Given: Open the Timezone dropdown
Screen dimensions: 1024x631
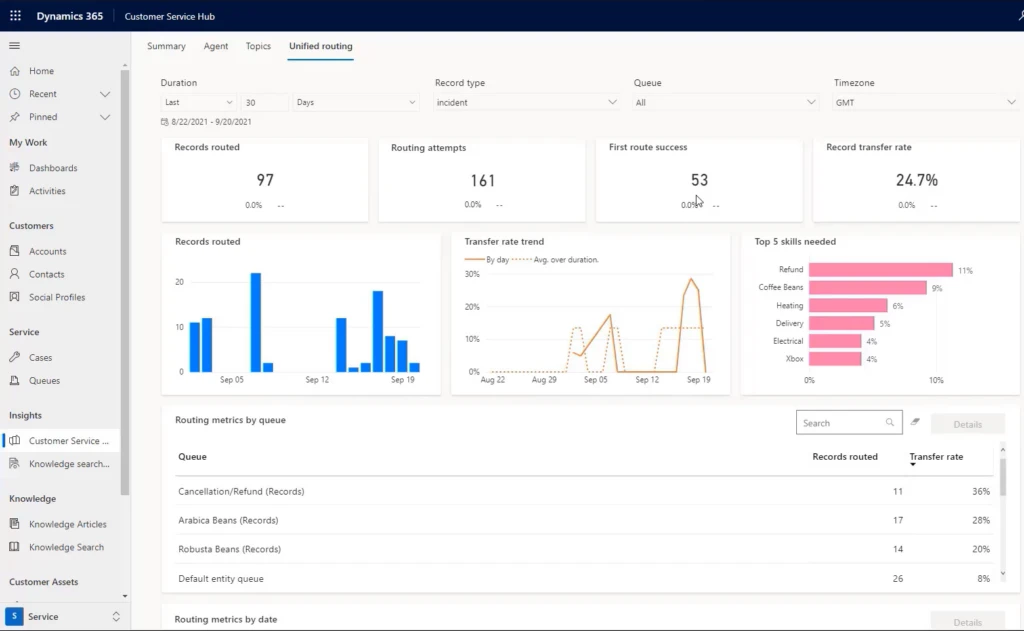Looking at the screenshot, I should point(925,102).
